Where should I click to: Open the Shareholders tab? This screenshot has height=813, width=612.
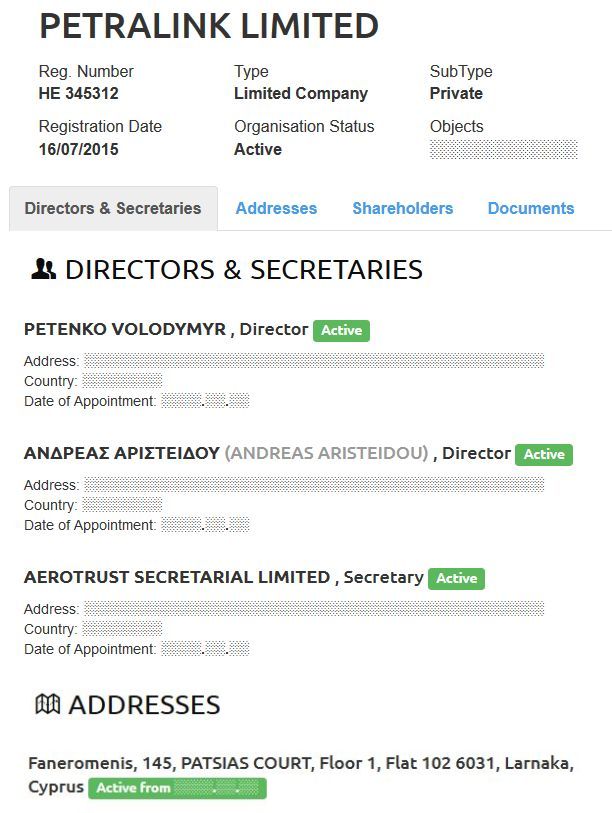tap(402, 209)
